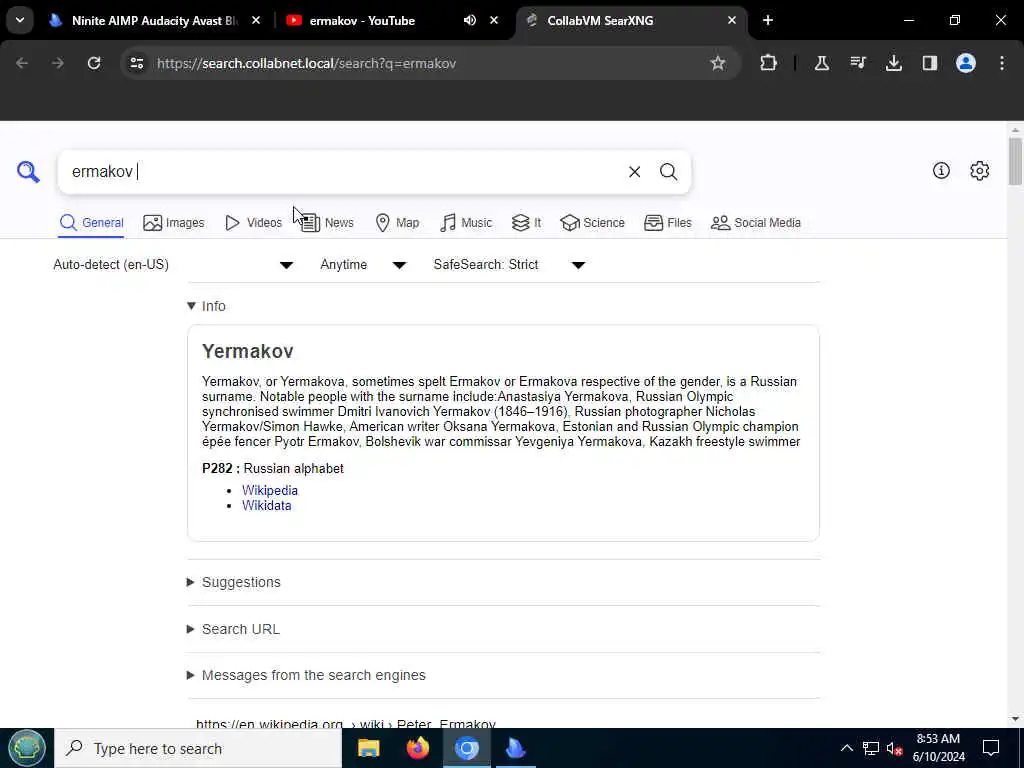Expand the Search URL section
1024x768 pixels.
pyautogui.click(x=233, y=630)
